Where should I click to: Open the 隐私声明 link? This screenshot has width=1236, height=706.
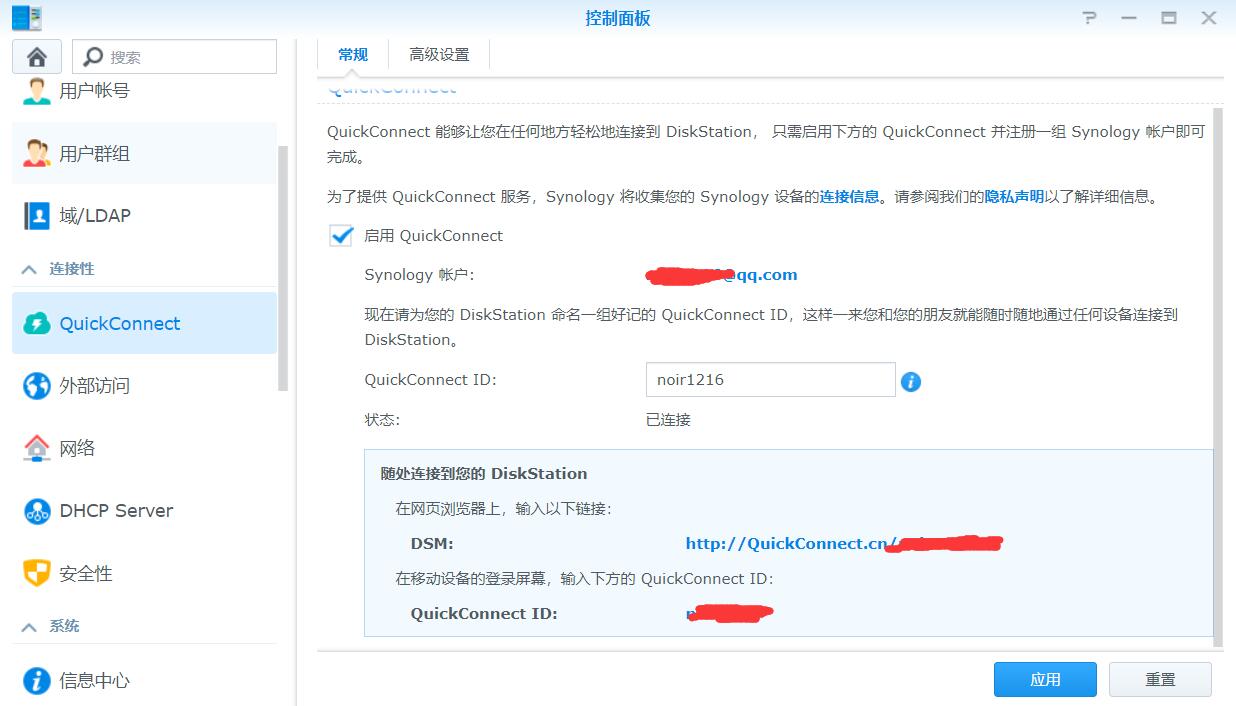1014,197
